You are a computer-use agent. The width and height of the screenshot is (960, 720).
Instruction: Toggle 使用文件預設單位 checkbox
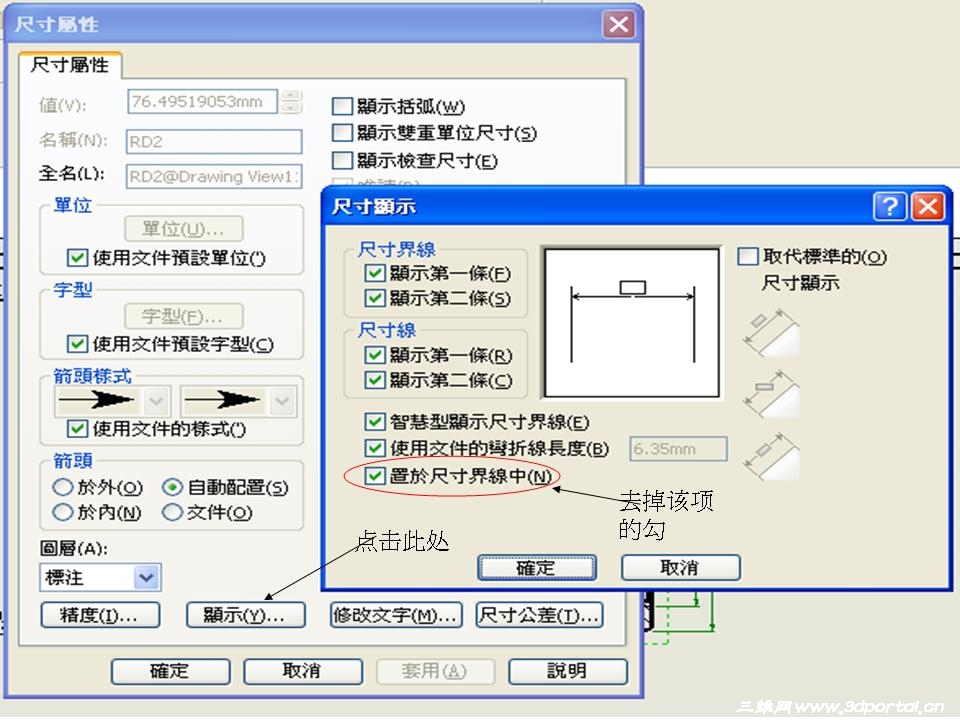[x=77, y=258]
